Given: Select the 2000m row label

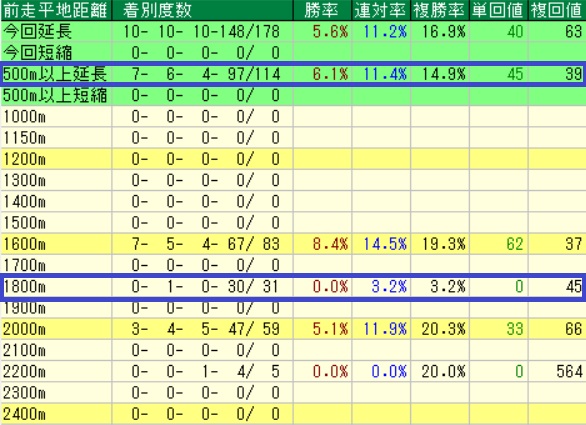Looking at the screenshot, I should coord(24,329).
